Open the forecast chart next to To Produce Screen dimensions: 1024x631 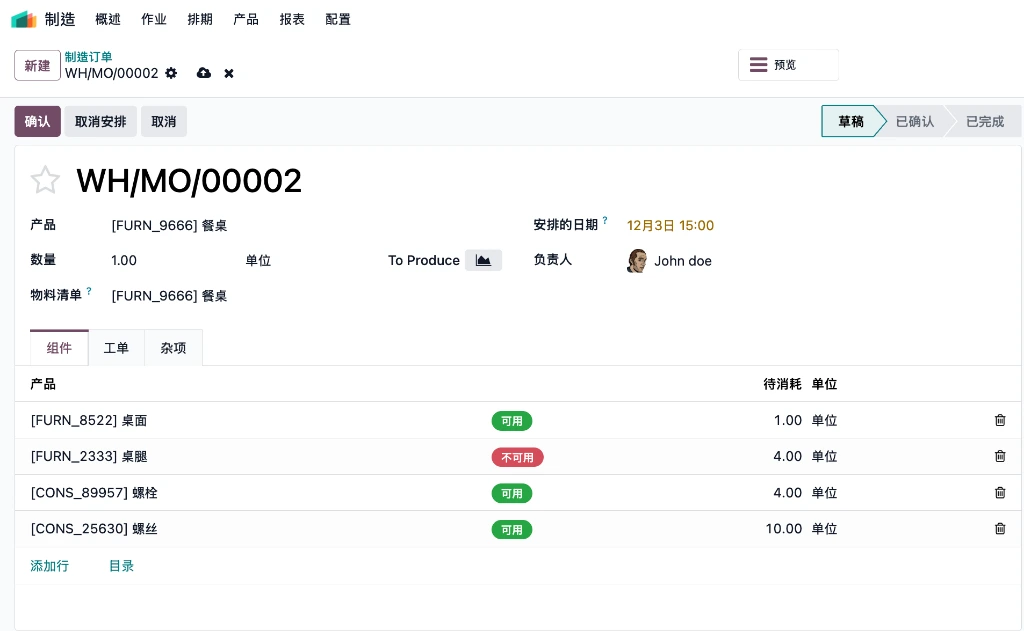coord(483,260)
